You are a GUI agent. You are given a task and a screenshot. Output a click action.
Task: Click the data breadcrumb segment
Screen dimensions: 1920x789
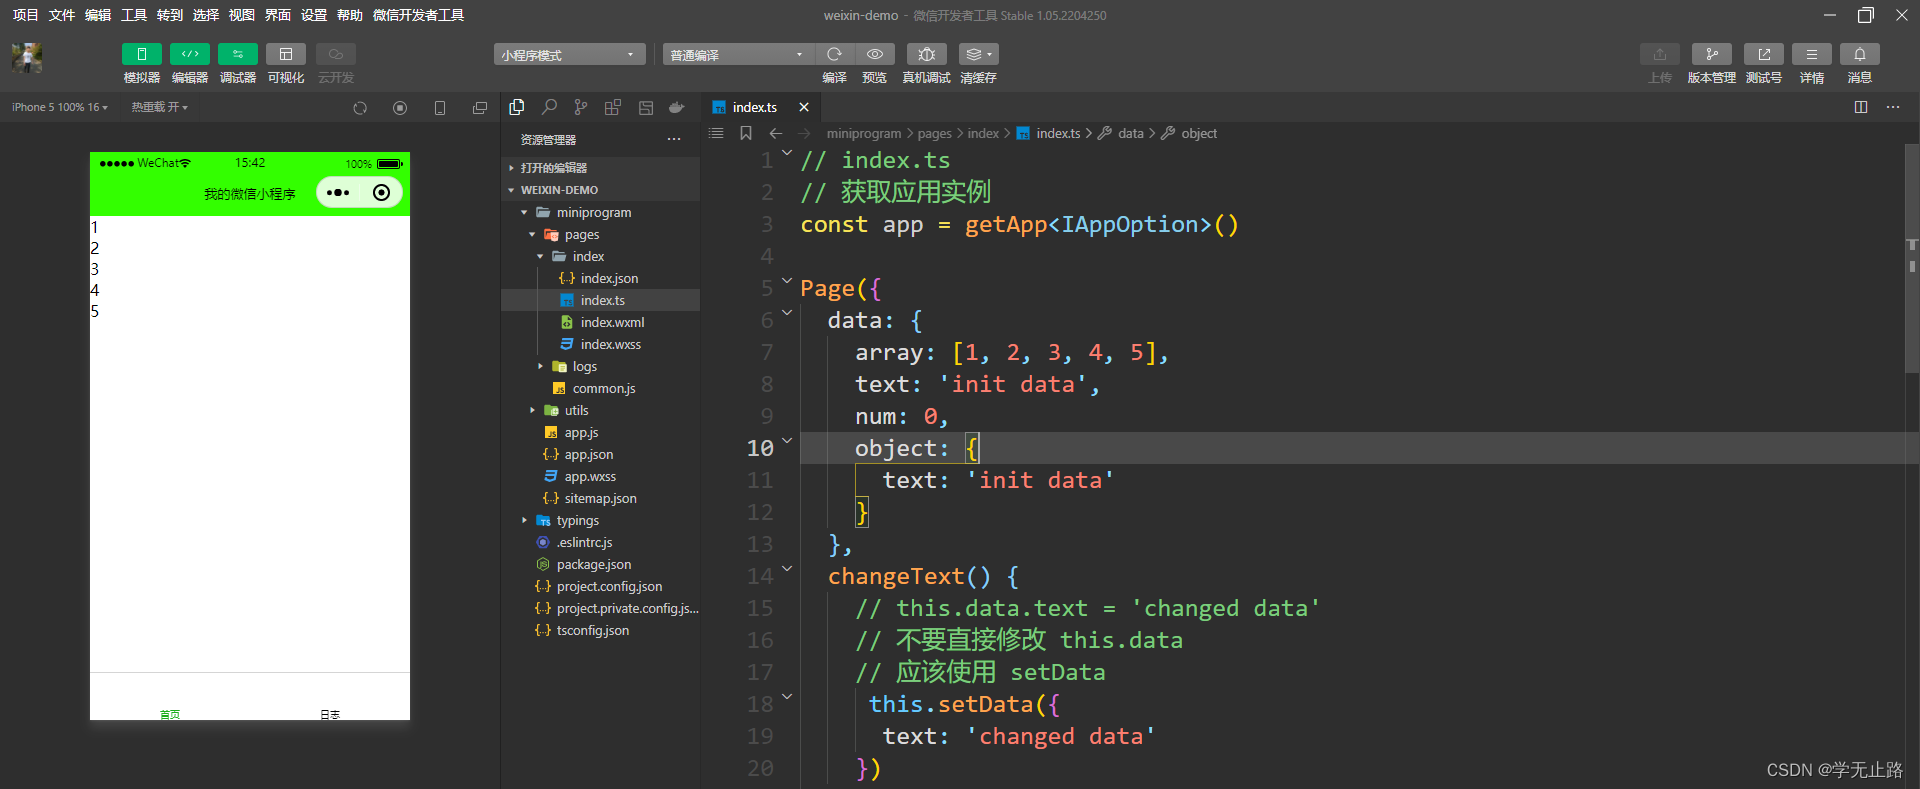1131,133
